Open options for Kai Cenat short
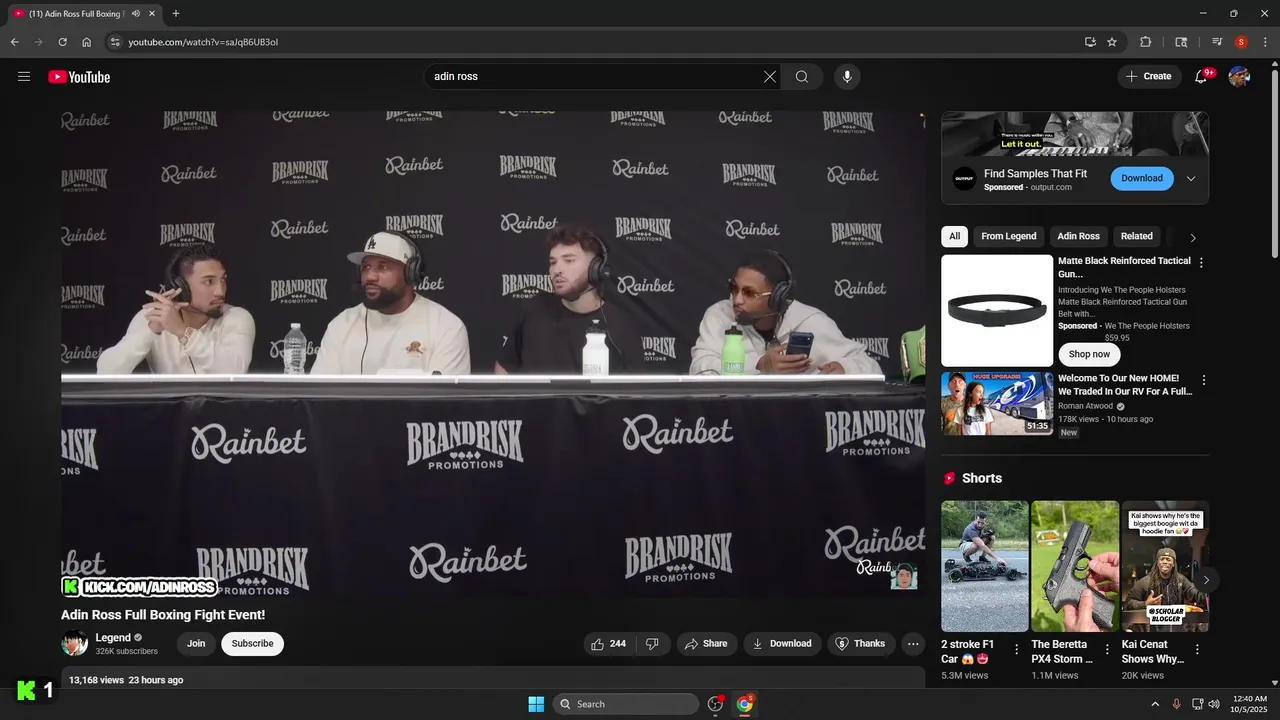 coord(1197,650)
